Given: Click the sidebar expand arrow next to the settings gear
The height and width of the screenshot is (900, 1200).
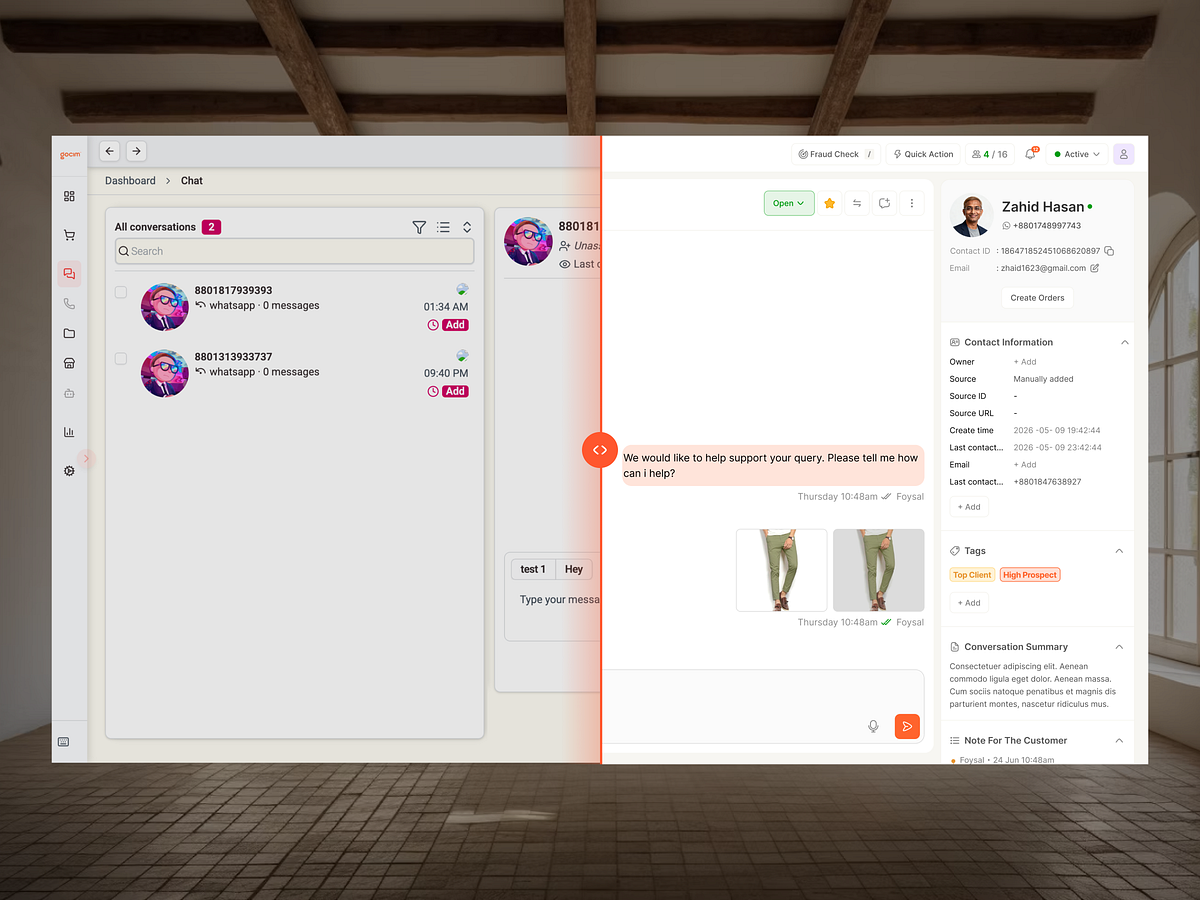Looking at the screenshot, I should pyautogui.click(x=86, y=459).
